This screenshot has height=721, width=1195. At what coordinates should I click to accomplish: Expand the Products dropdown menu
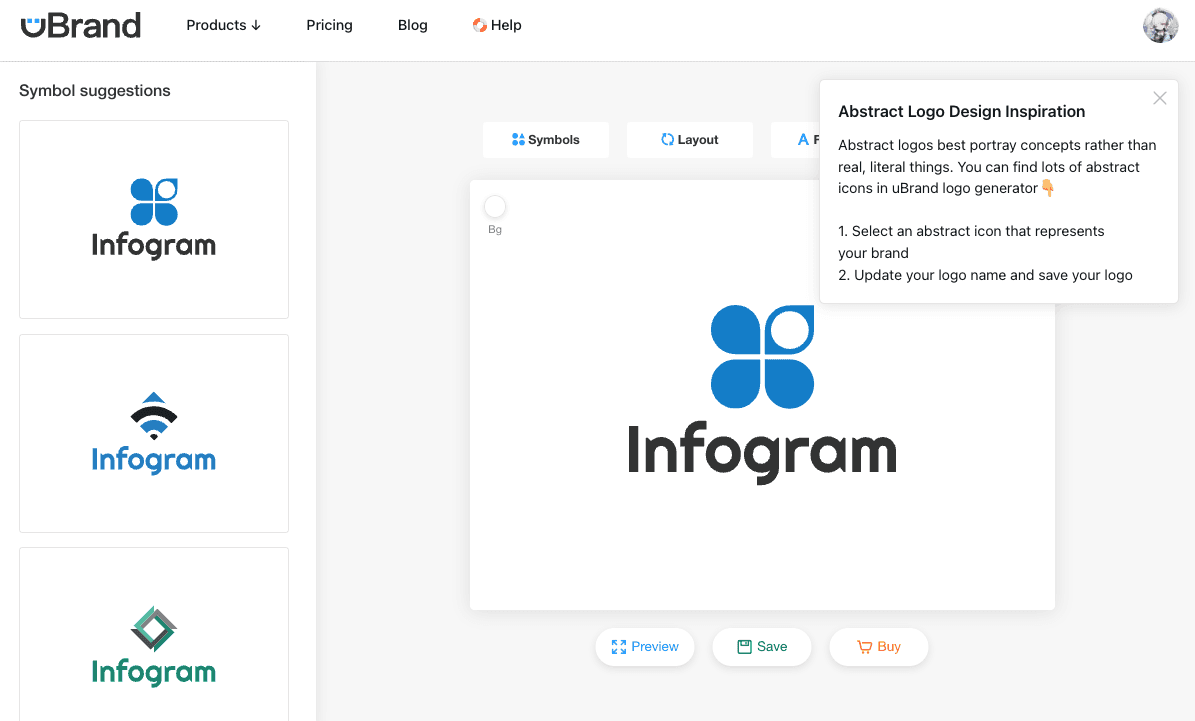(223, 25)
